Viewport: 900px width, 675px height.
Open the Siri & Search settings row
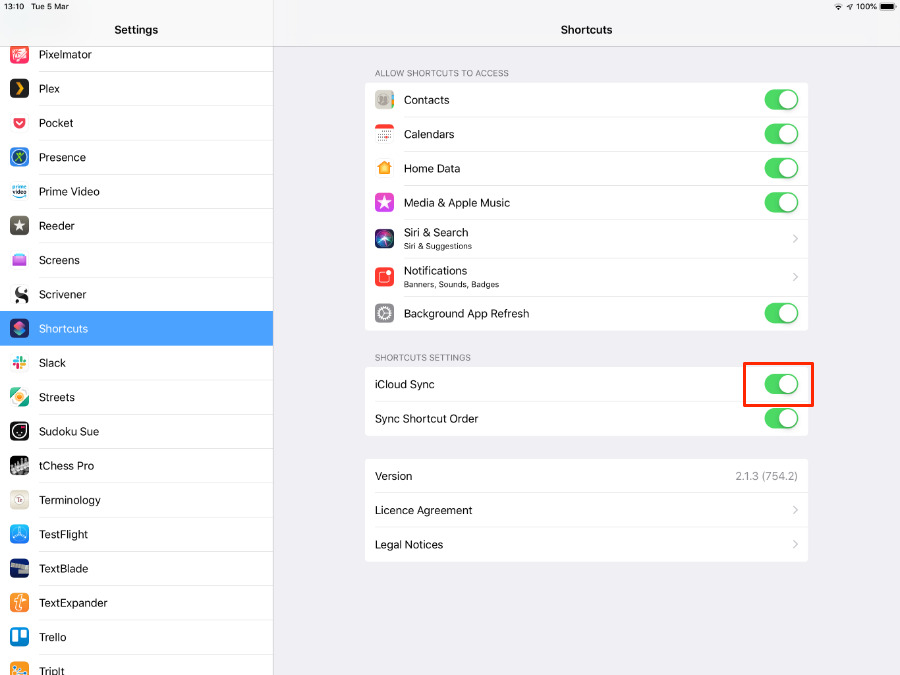586,239
